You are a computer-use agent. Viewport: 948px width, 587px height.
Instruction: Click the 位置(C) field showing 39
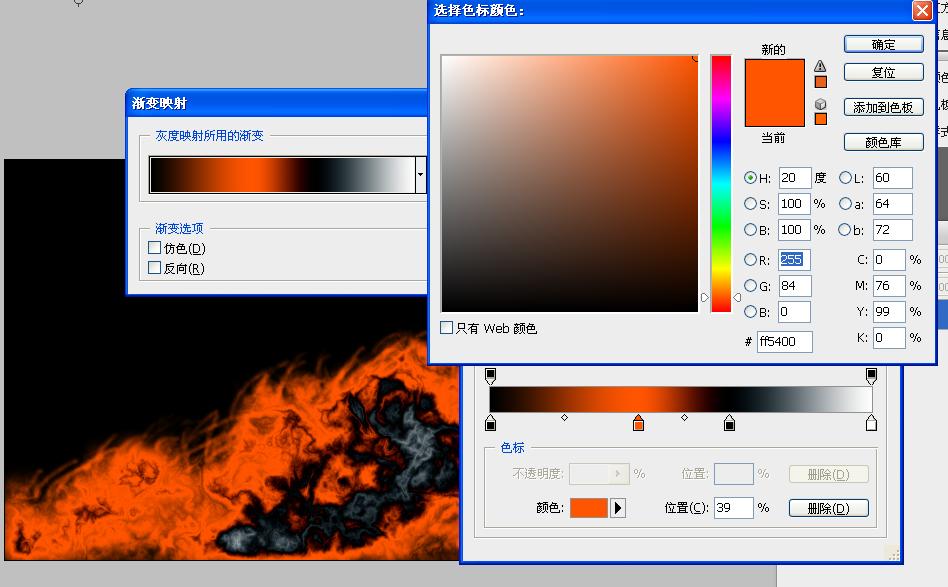(x=734, y=508)
